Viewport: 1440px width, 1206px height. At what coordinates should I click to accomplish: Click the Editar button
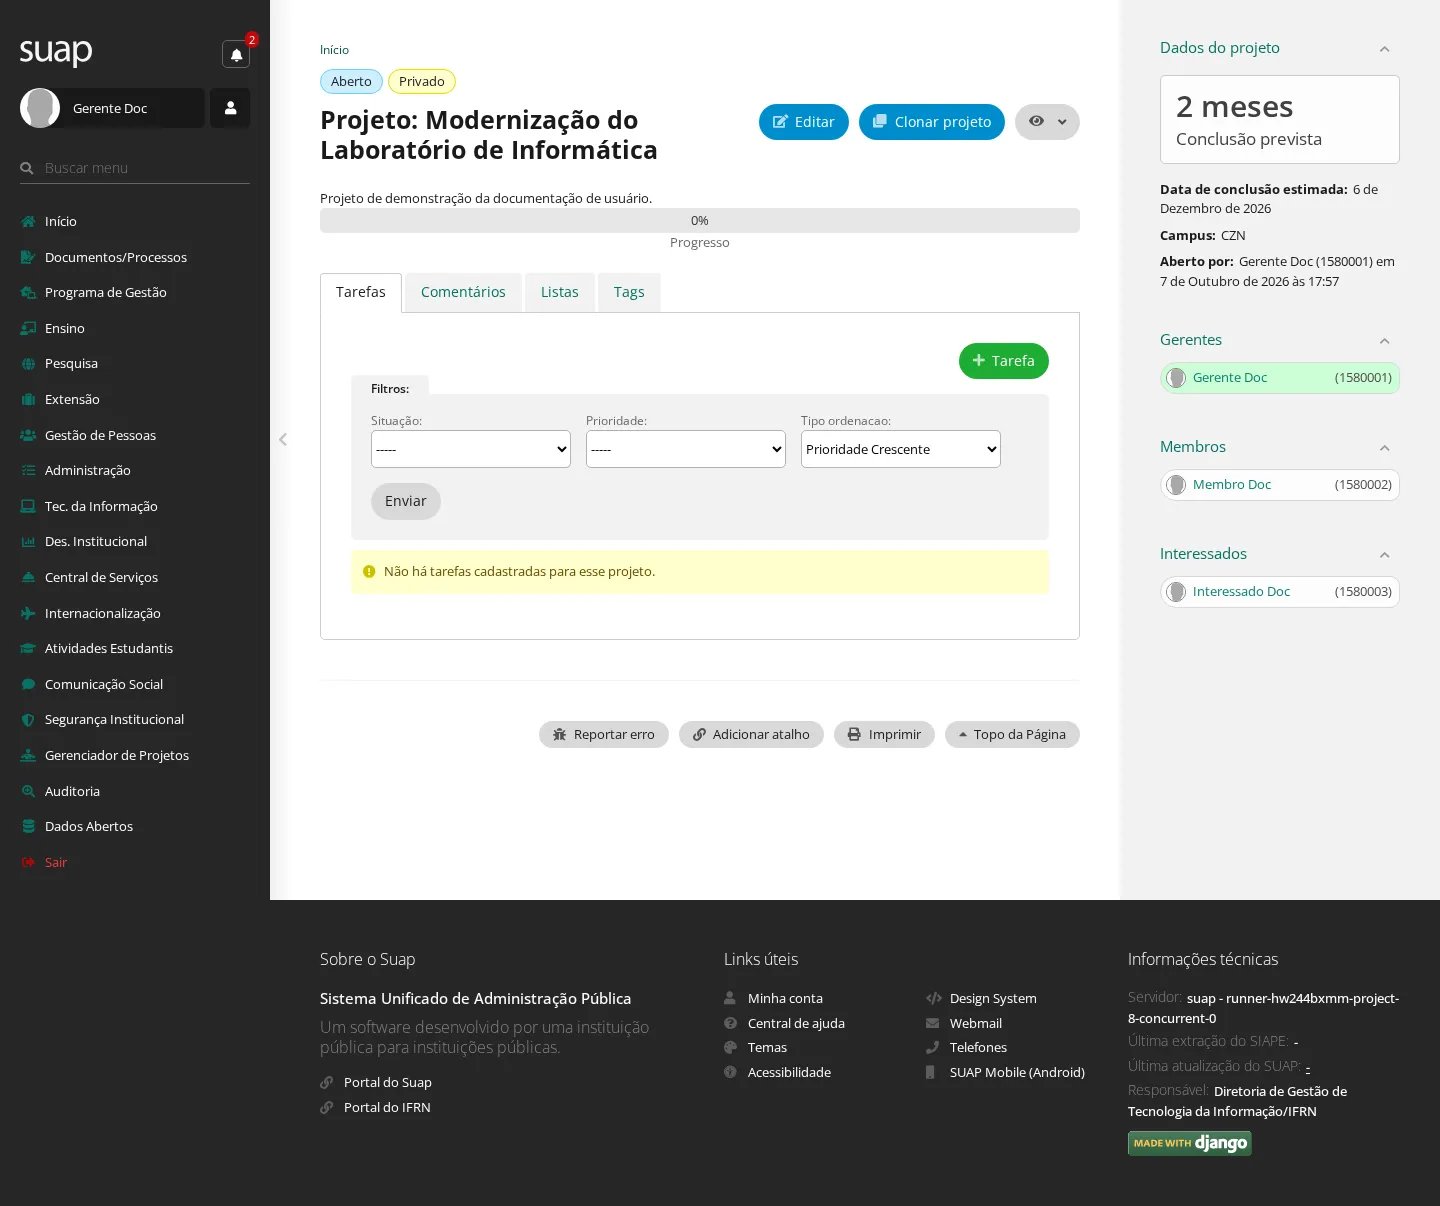click(804, 122)
